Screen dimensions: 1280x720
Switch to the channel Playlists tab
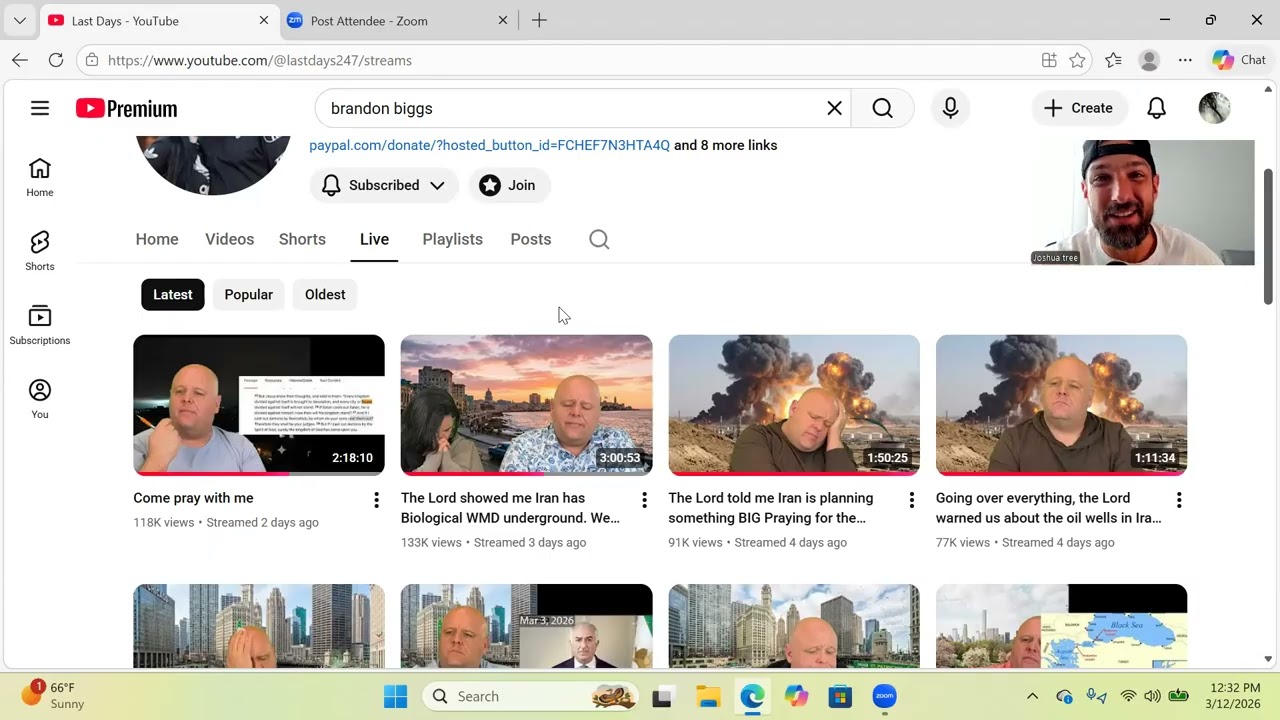click(452, 239)
